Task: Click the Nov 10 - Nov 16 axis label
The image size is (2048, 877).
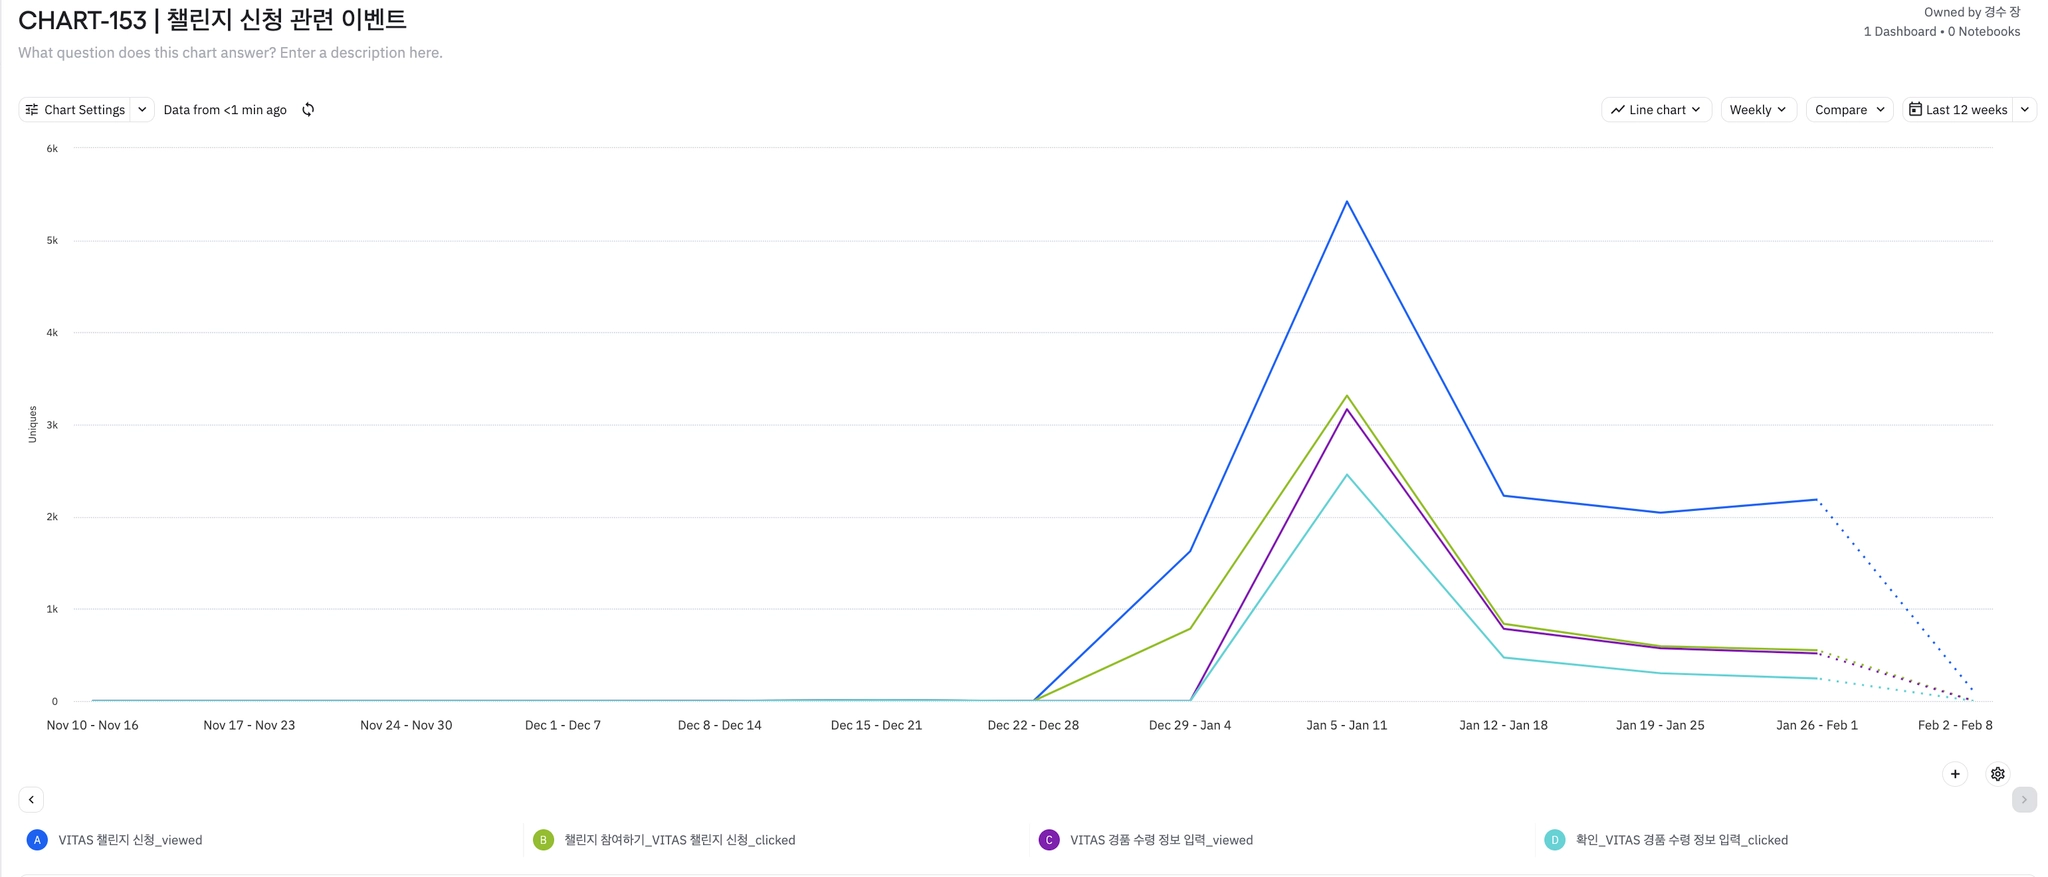Action: [x=92, y=725]
